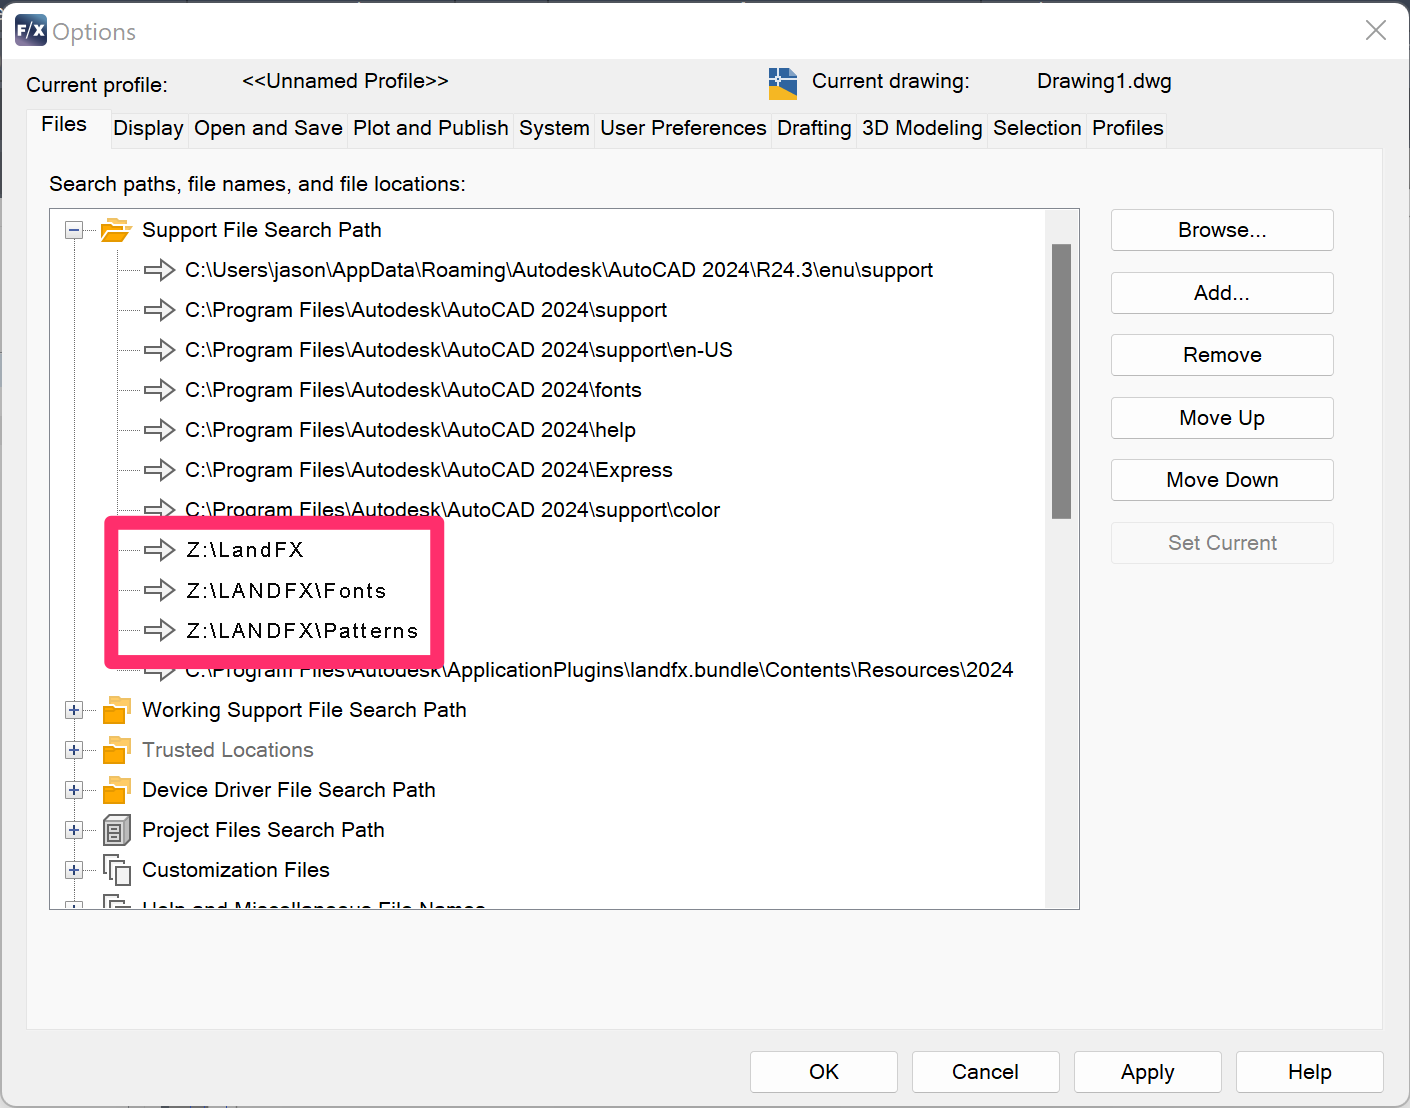Screen dimensions: 1410x1108
Task: Click the Apply button
Action: tap(1147, 1072)
